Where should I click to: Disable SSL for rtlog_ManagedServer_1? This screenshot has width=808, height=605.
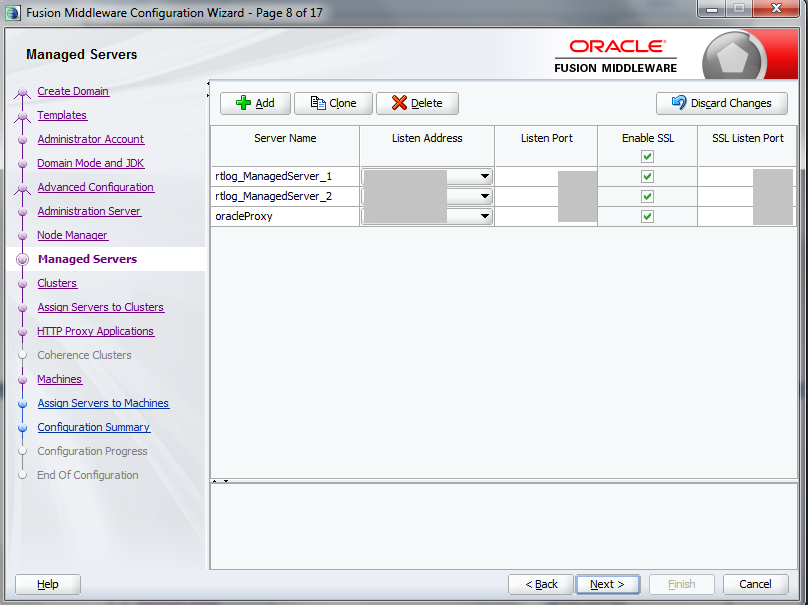tap(647, 177)
